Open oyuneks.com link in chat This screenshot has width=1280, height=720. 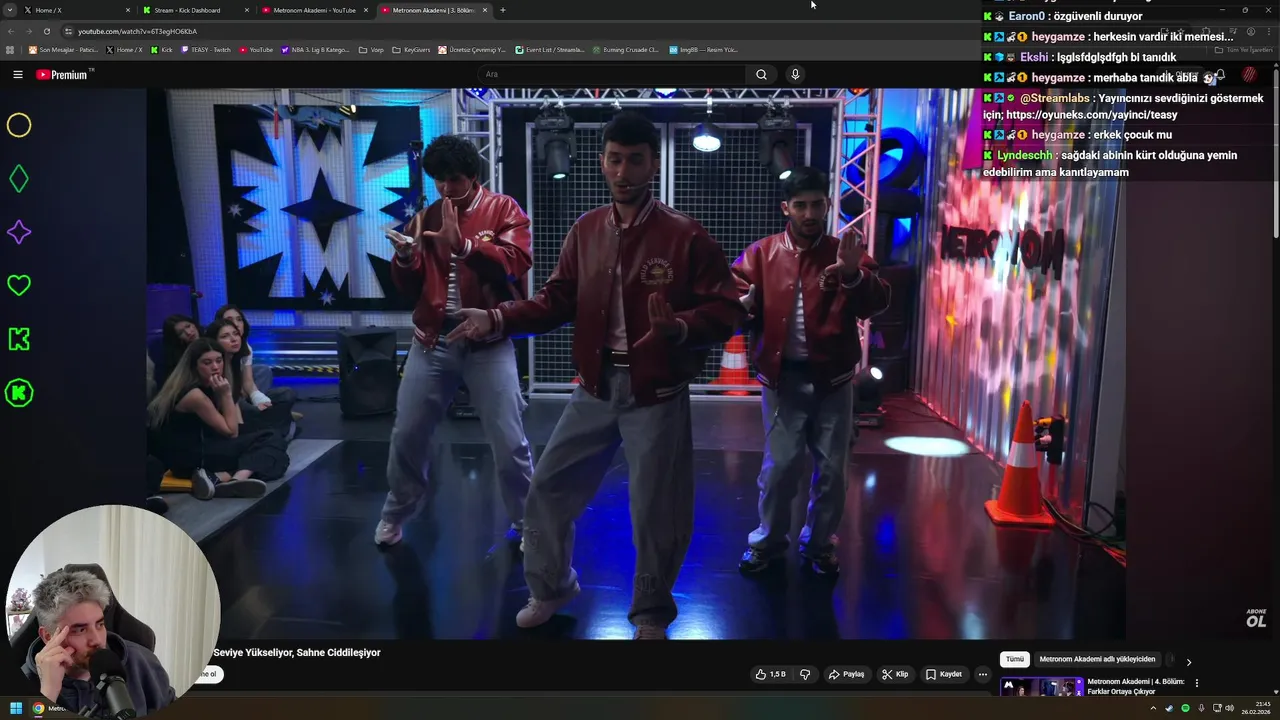point(1091,115)
